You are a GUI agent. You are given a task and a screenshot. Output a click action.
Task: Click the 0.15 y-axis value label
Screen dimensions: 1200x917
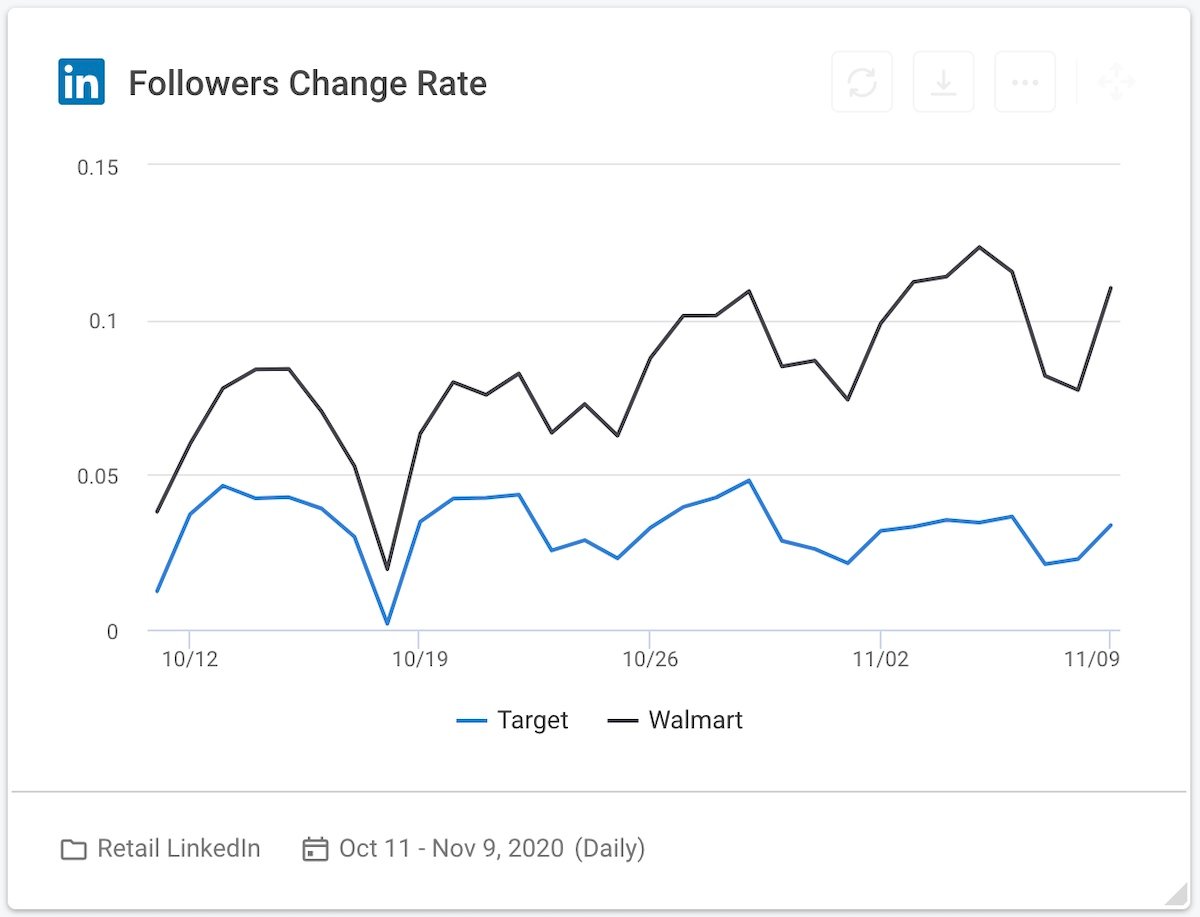(98, 166)
